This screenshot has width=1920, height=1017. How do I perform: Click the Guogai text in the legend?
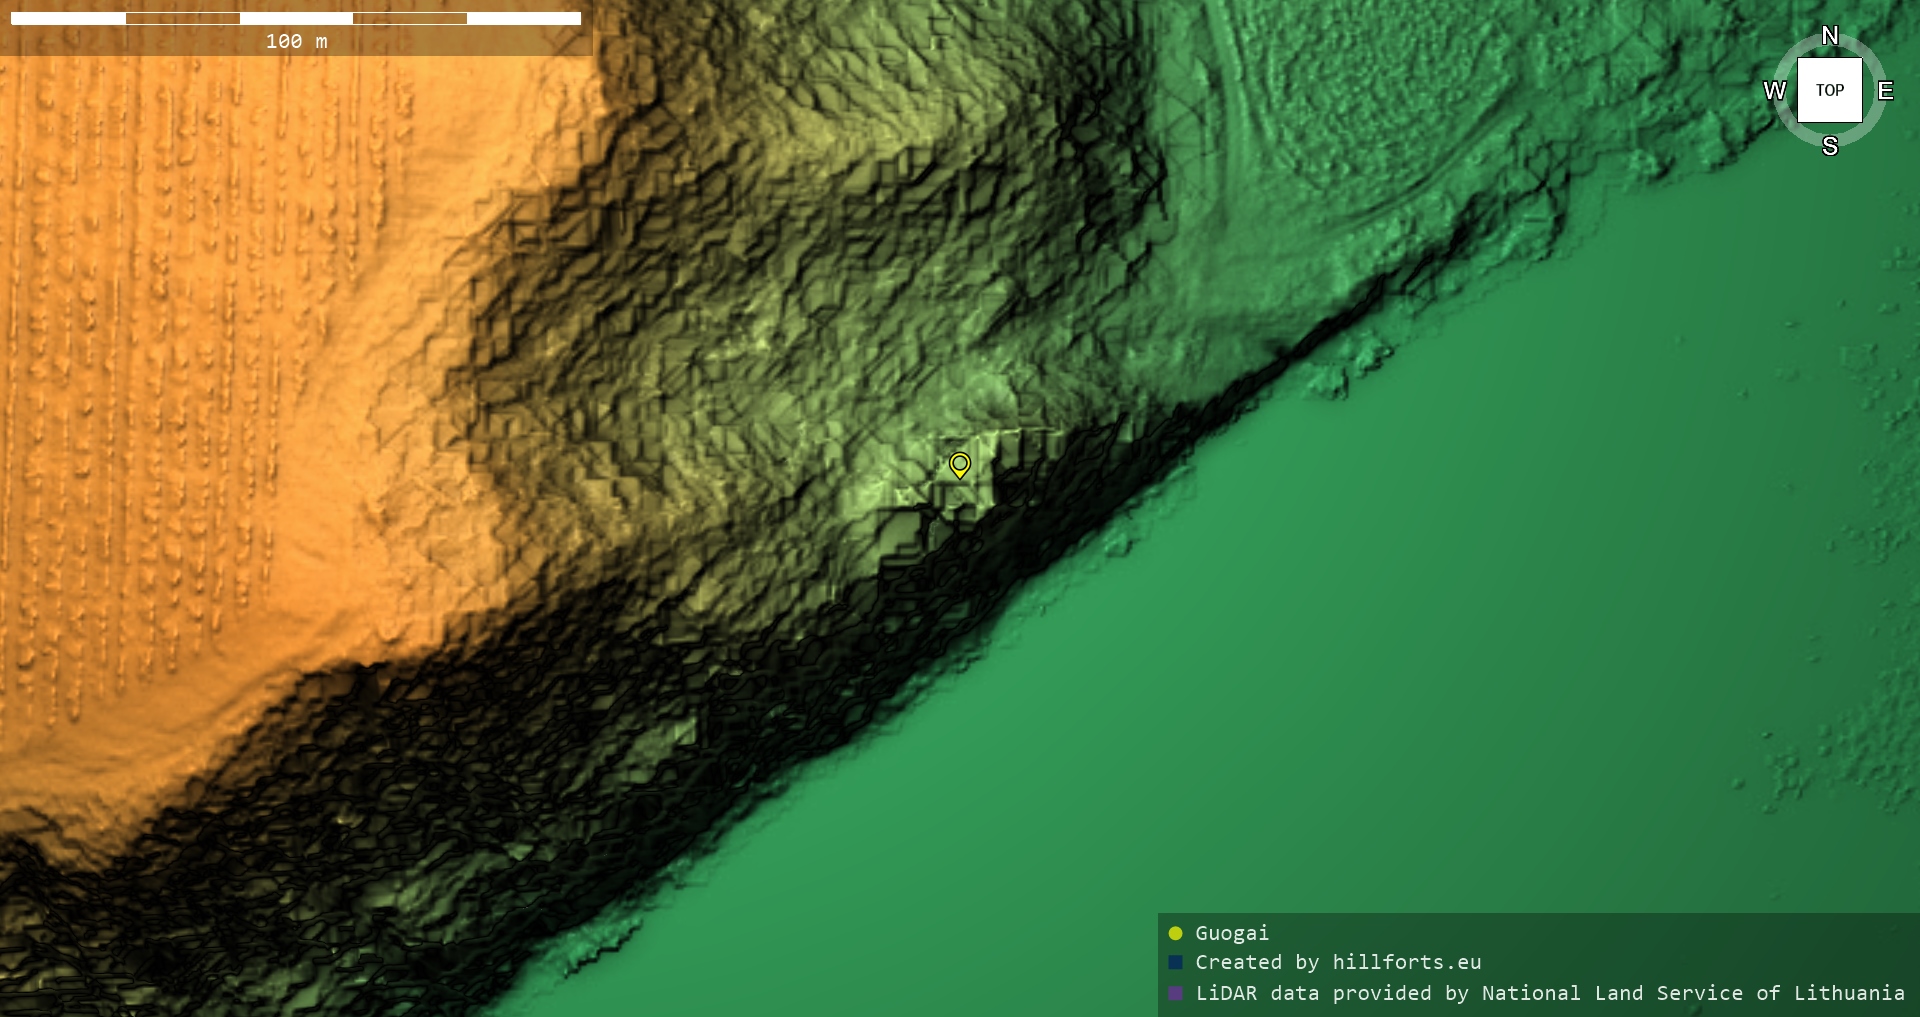(x=1231, y=933)
